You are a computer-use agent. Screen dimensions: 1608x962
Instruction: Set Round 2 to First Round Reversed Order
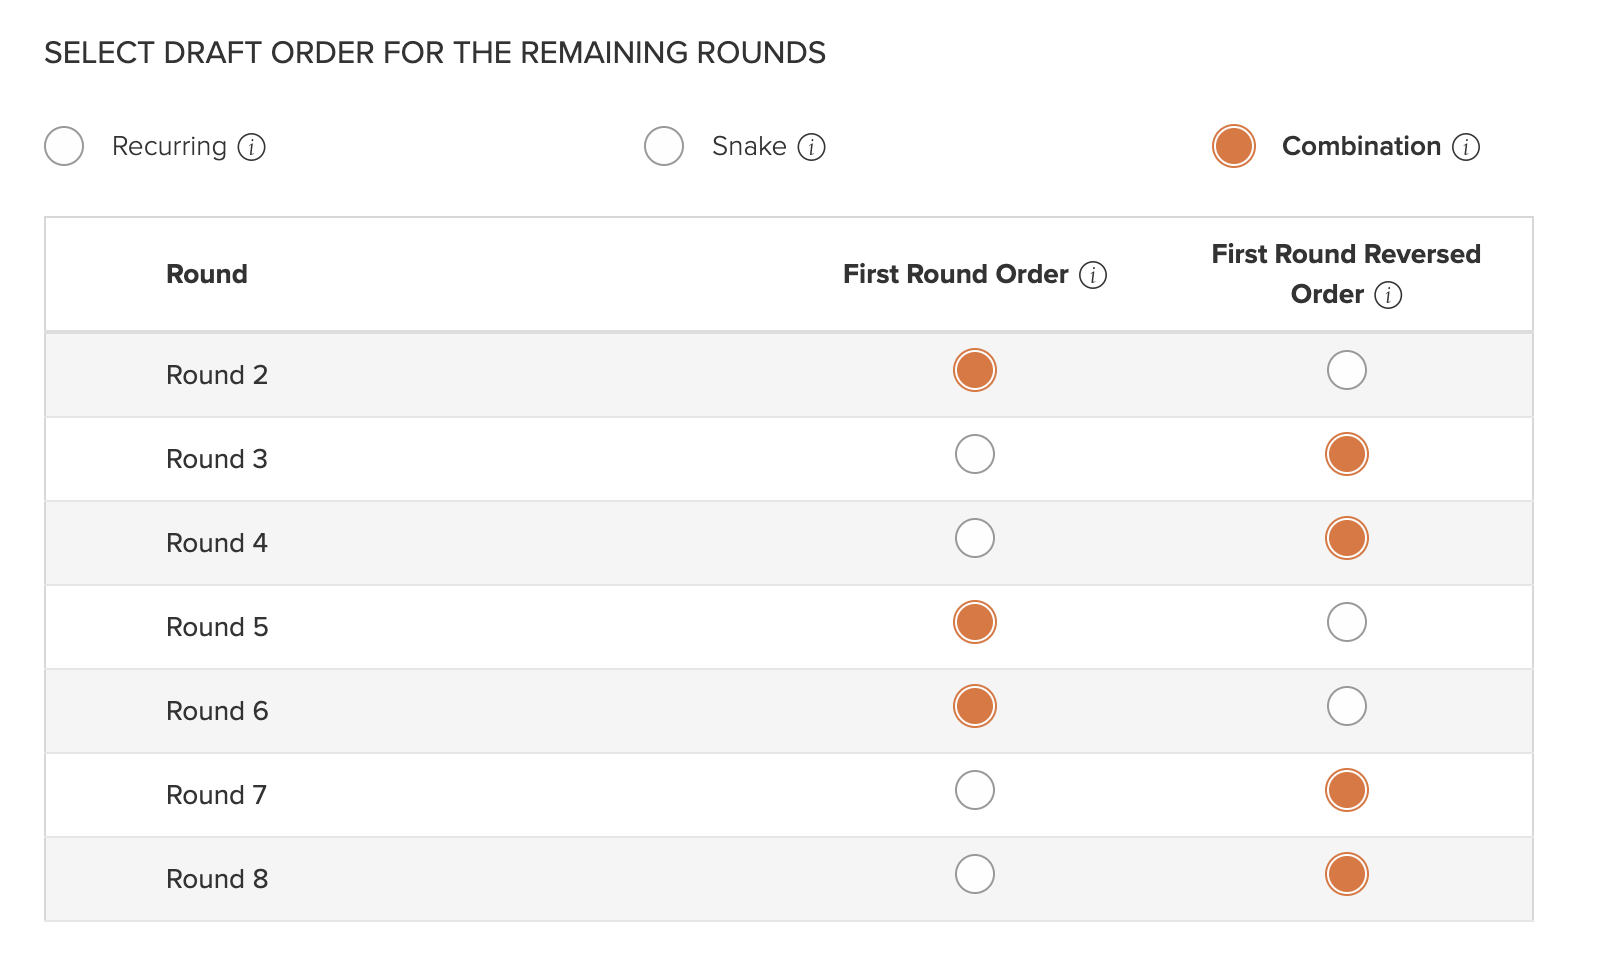(1347, 370)
